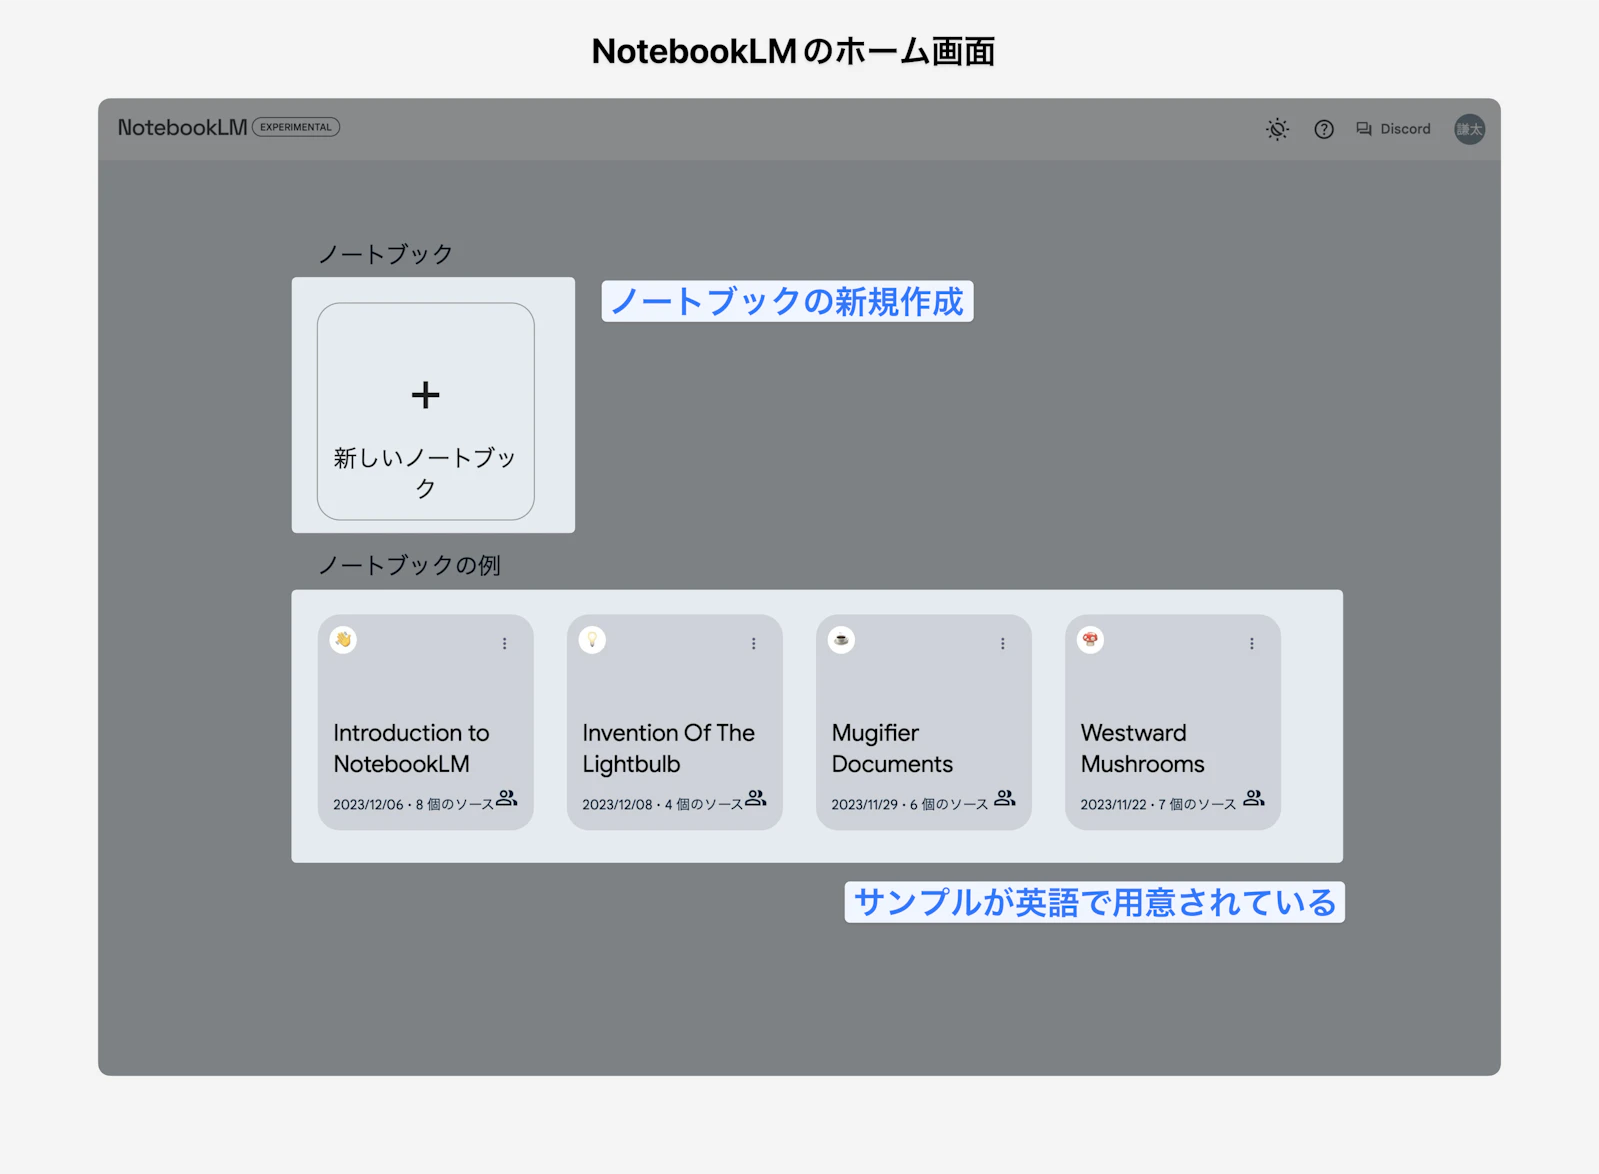Open more options for Introduction to NotebookLM
This screenshot has height=1174, width=1599.
pyautogui.click(x=505, y=644)
